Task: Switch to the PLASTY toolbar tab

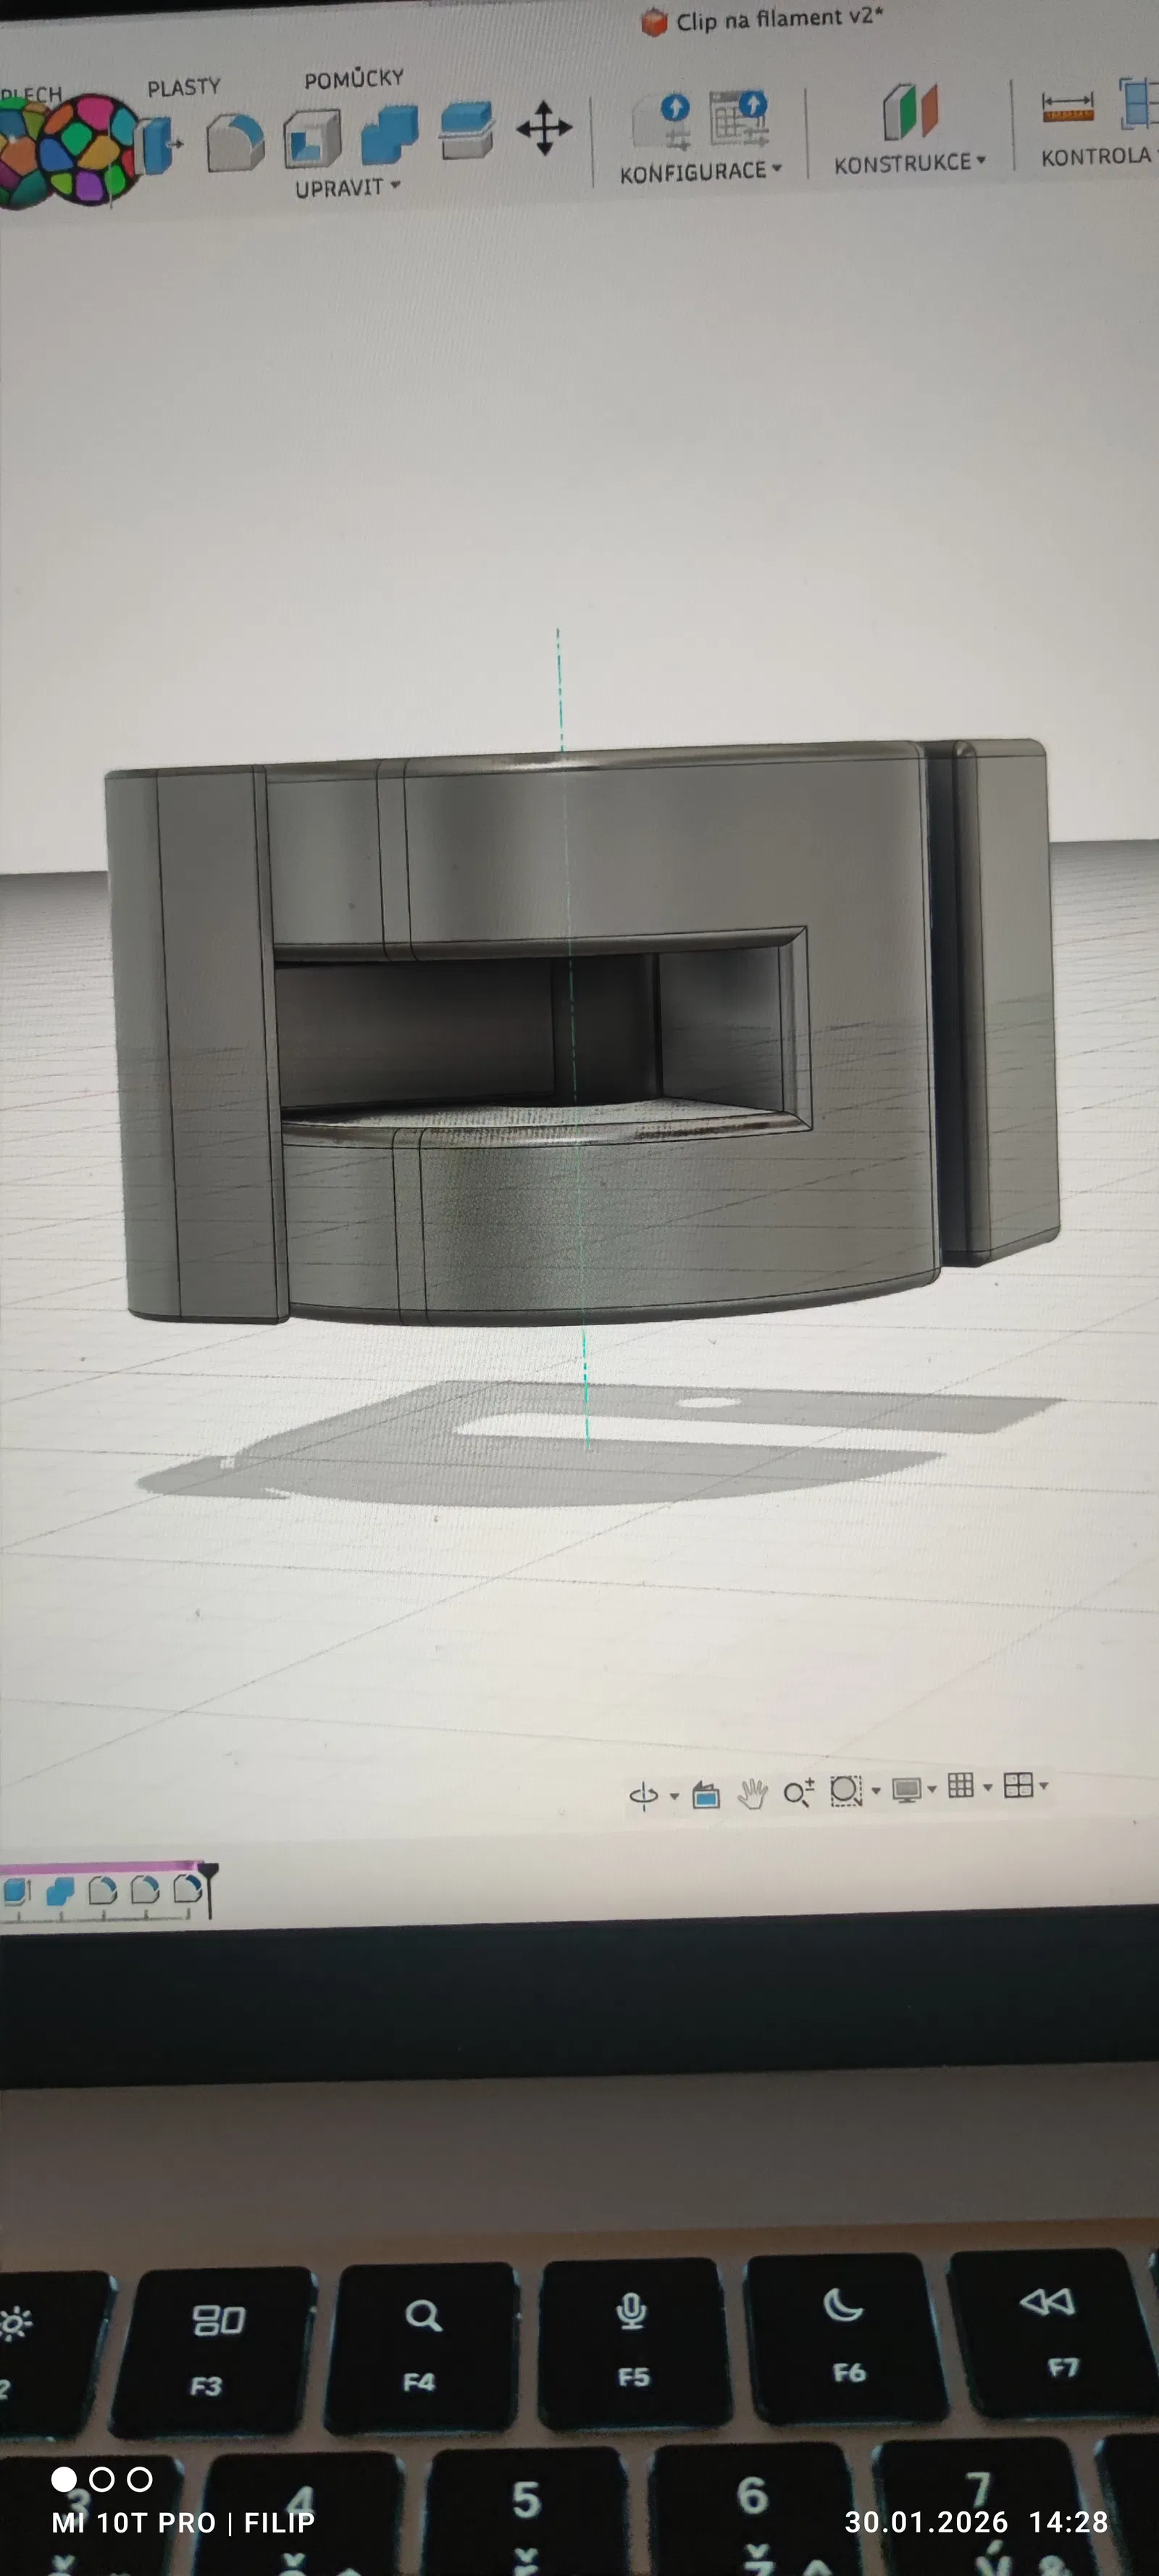Action: pos(184,88)
